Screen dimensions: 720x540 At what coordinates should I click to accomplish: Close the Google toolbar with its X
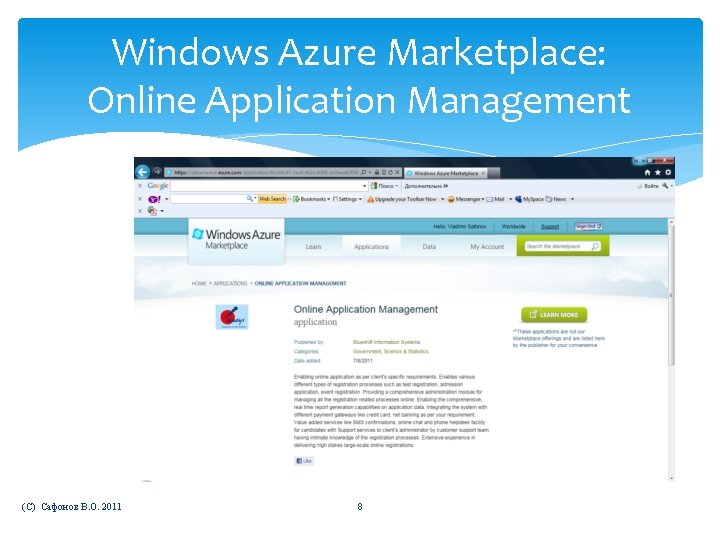(x=140, y=186)
